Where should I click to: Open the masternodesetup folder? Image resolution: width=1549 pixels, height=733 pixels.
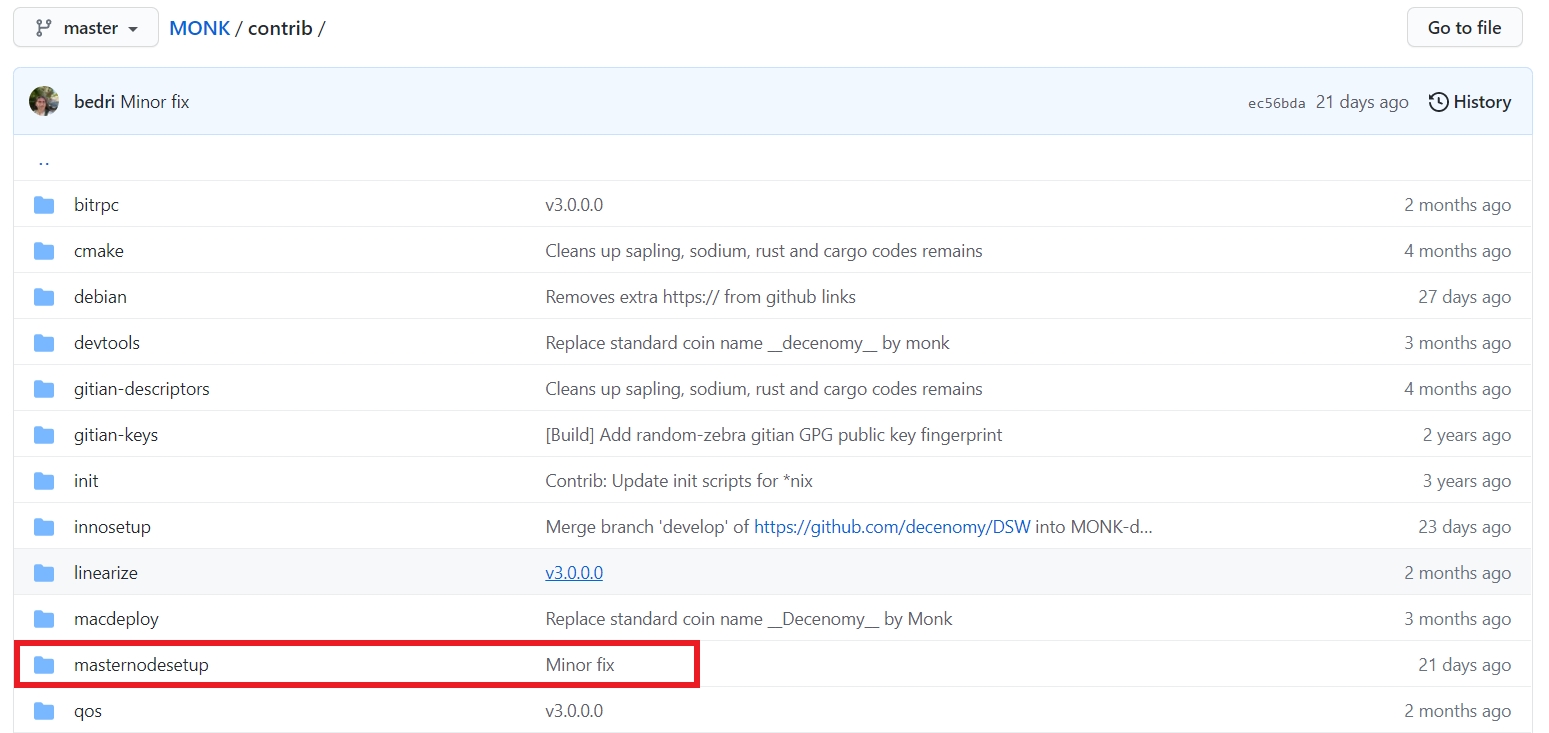[141, 665]
